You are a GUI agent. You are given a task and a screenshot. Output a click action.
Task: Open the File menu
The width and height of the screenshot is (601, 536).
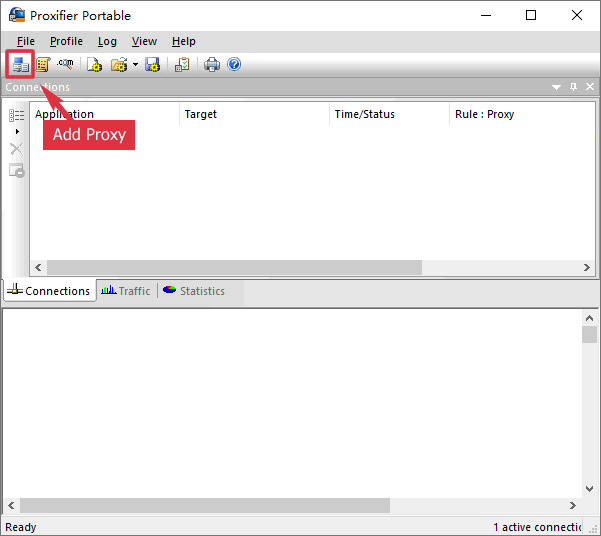[26, 41]
